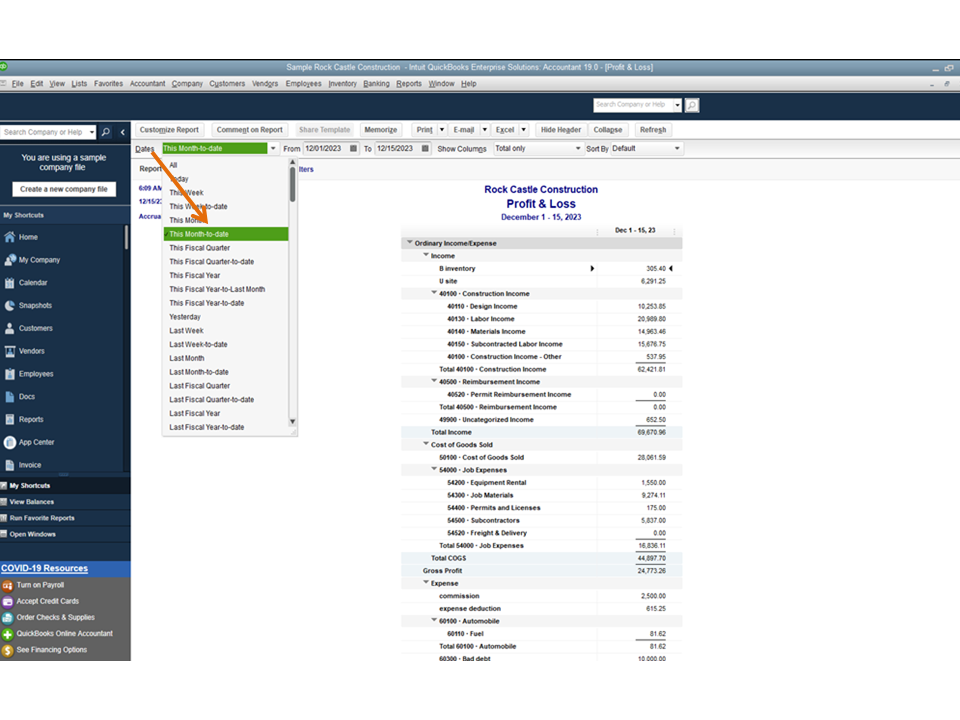Click the From date field

pyautogui.click(x=326, y=149)
